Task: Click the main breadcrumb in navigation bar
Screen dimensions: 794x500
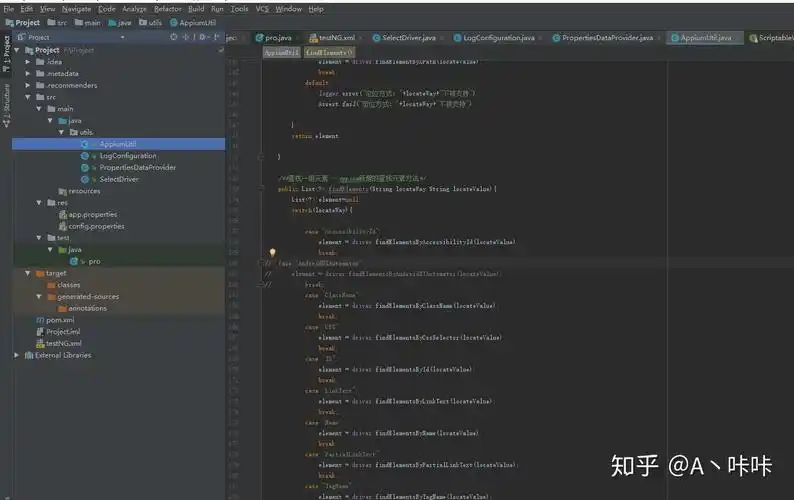Action: (x=88, y=23)
